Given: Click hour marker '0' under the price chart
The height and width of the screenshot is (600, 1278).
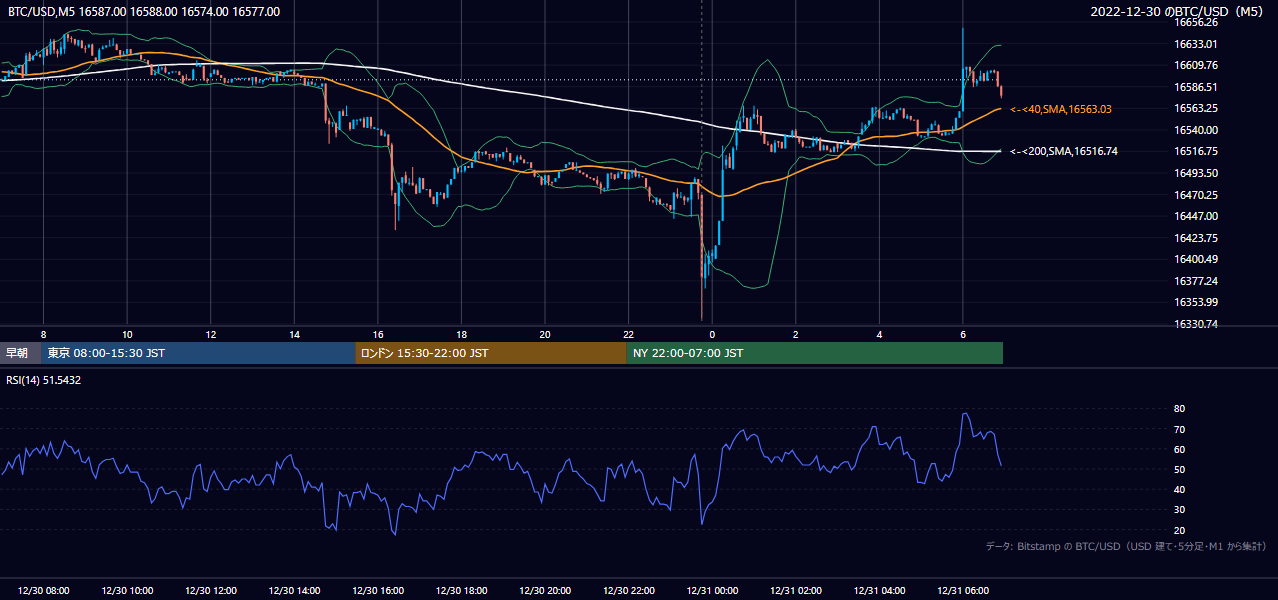Looking at the screenshot, I should click(712, 334).
